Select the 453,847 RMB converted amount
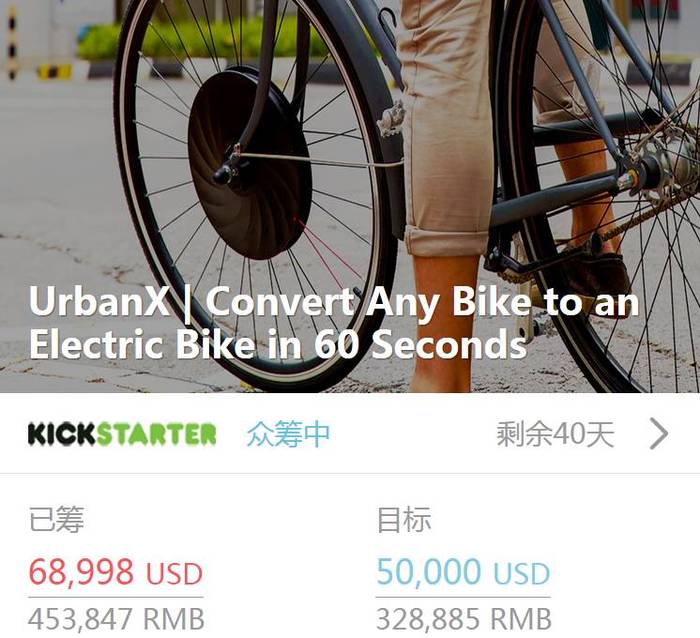 116,619
